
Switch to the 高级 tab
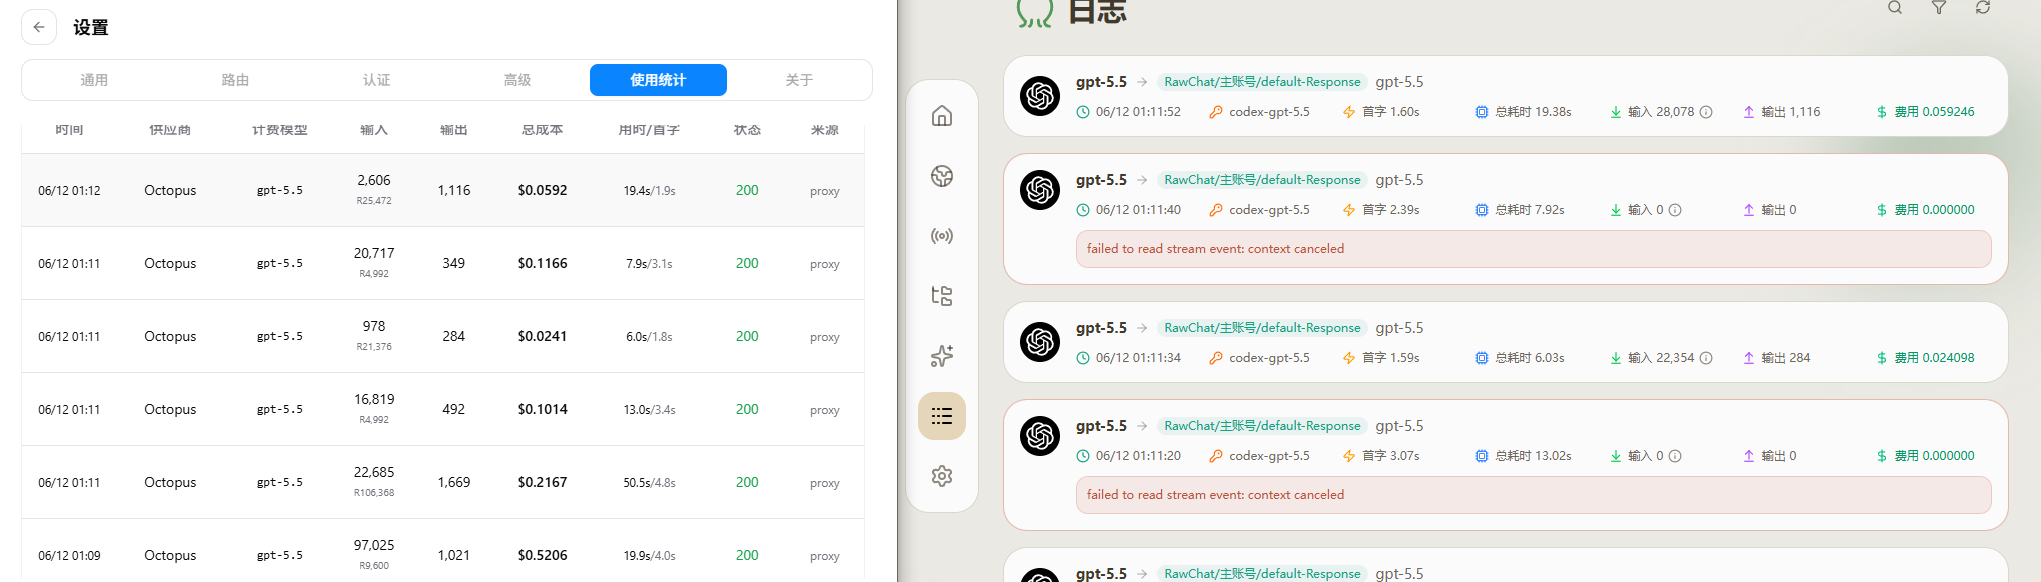(517, 80)
